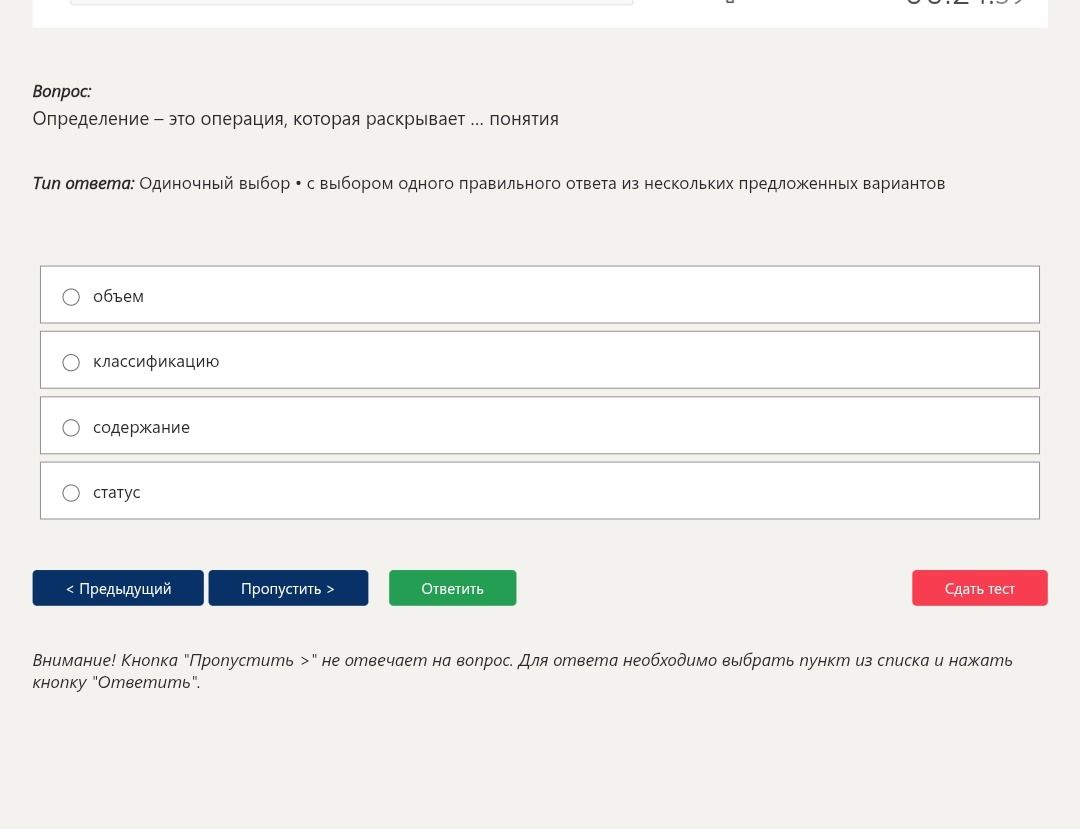Submit answer with green 'Ответить' button
The width and height of the screenshot is (1080, 829).
(x=453, y=588)
